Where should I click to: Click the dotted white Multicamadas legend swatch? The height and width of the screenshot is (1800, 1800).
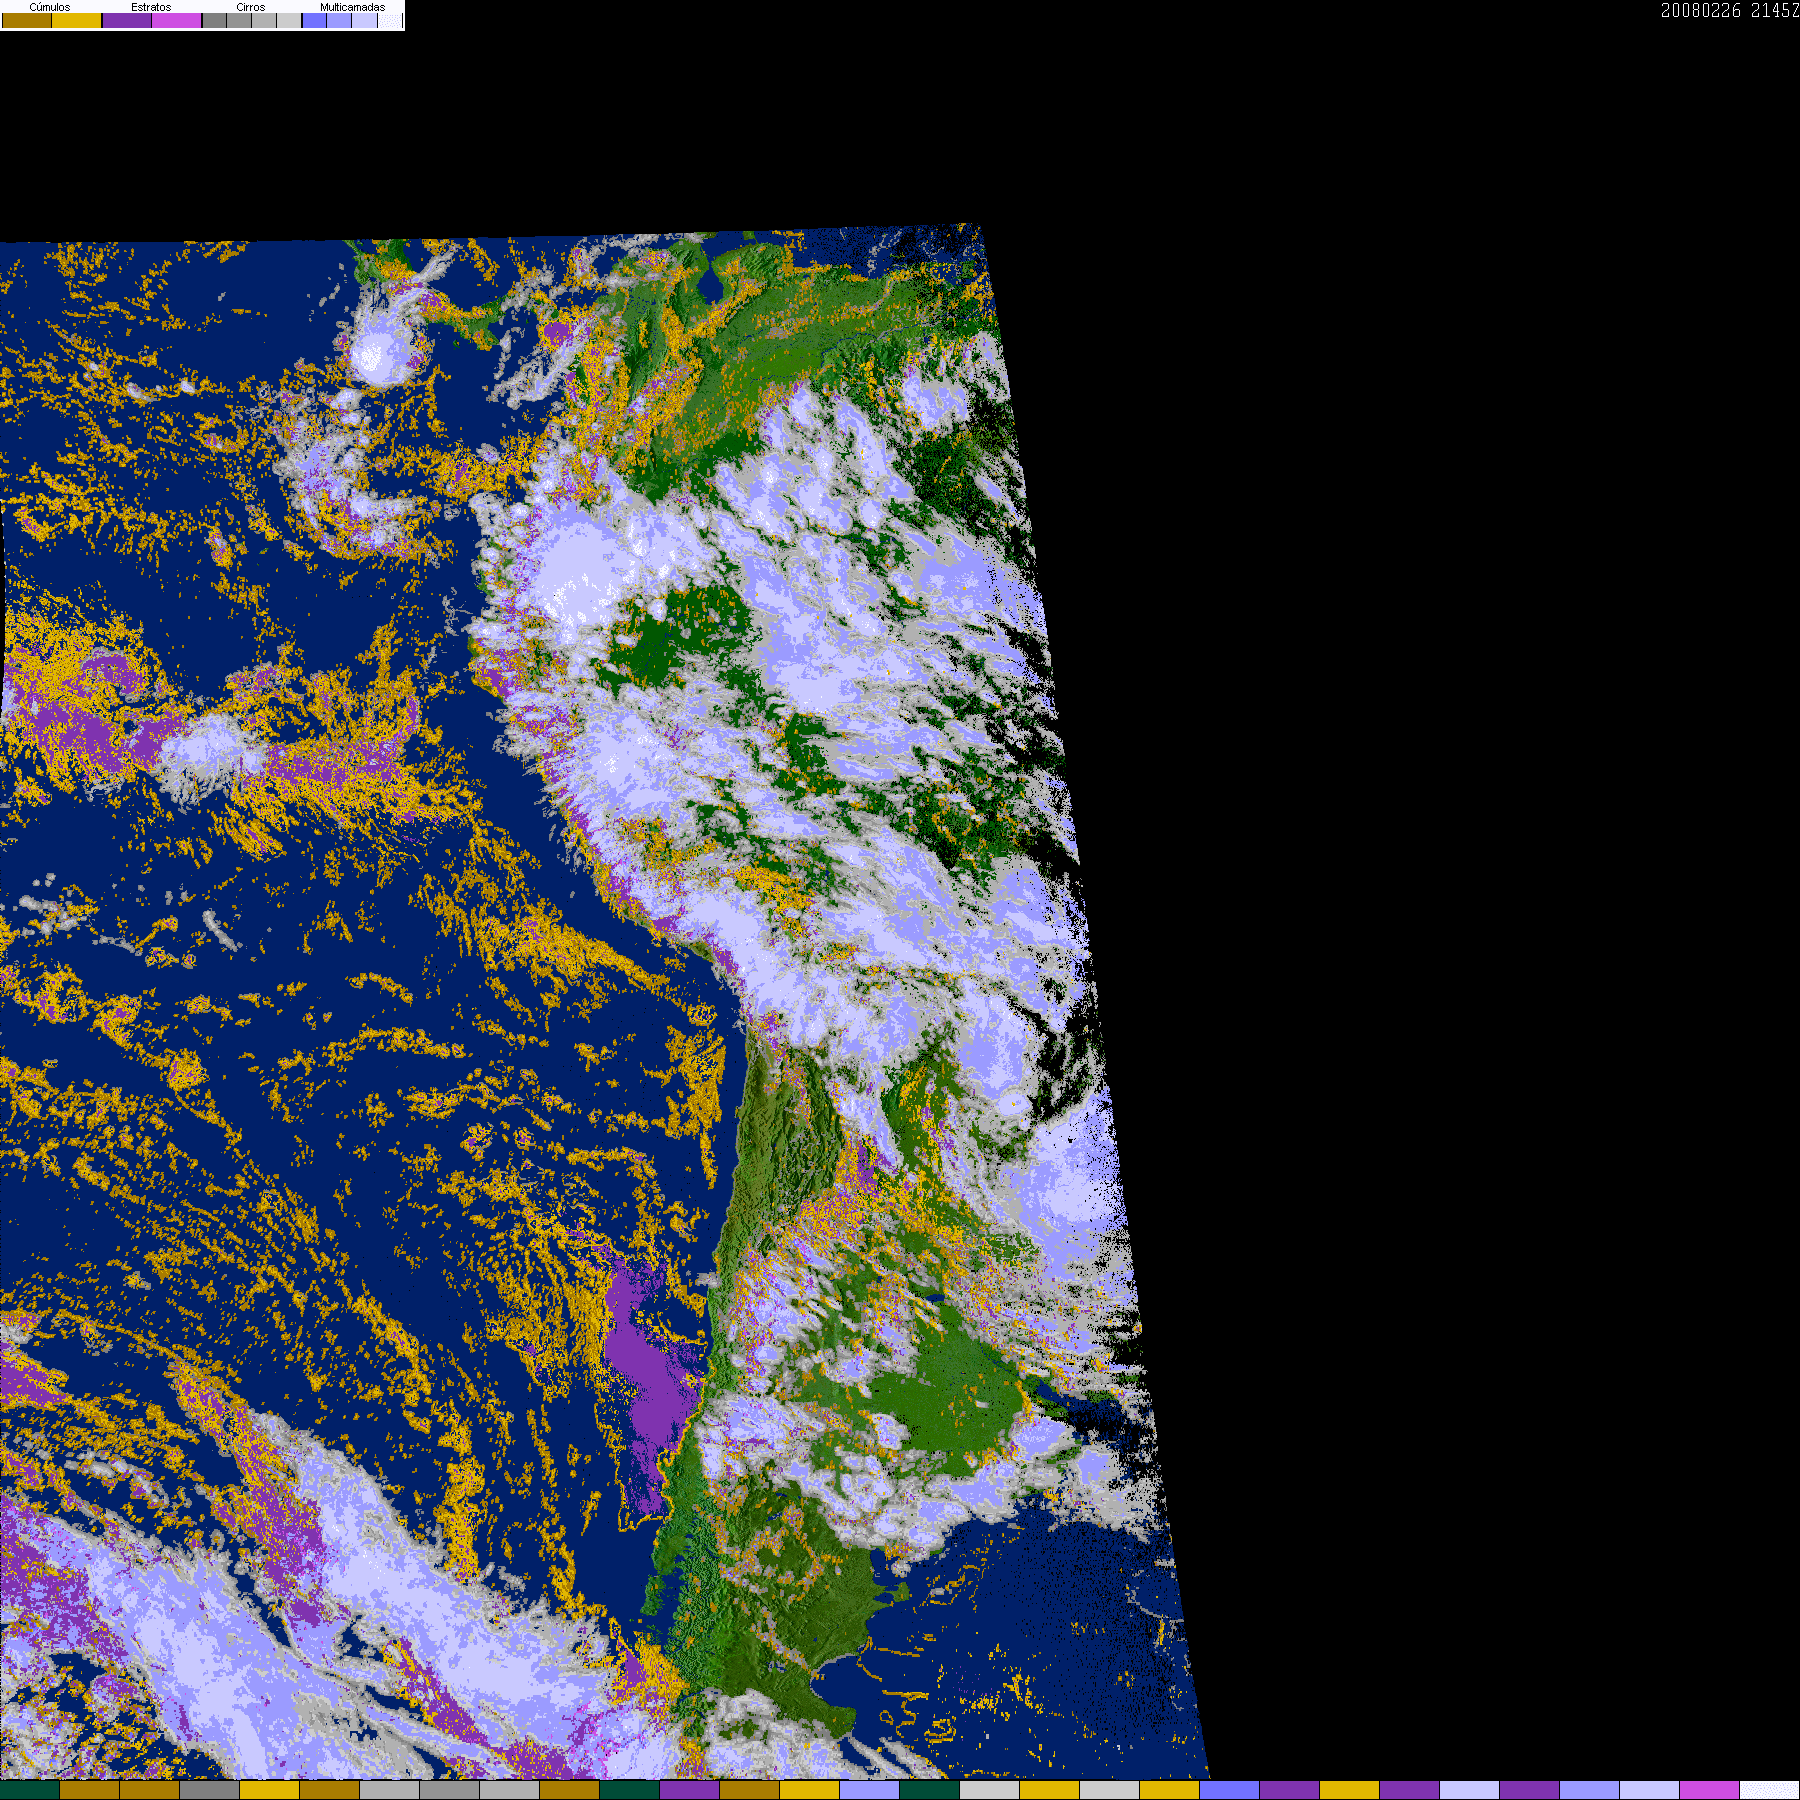(390, 20)
